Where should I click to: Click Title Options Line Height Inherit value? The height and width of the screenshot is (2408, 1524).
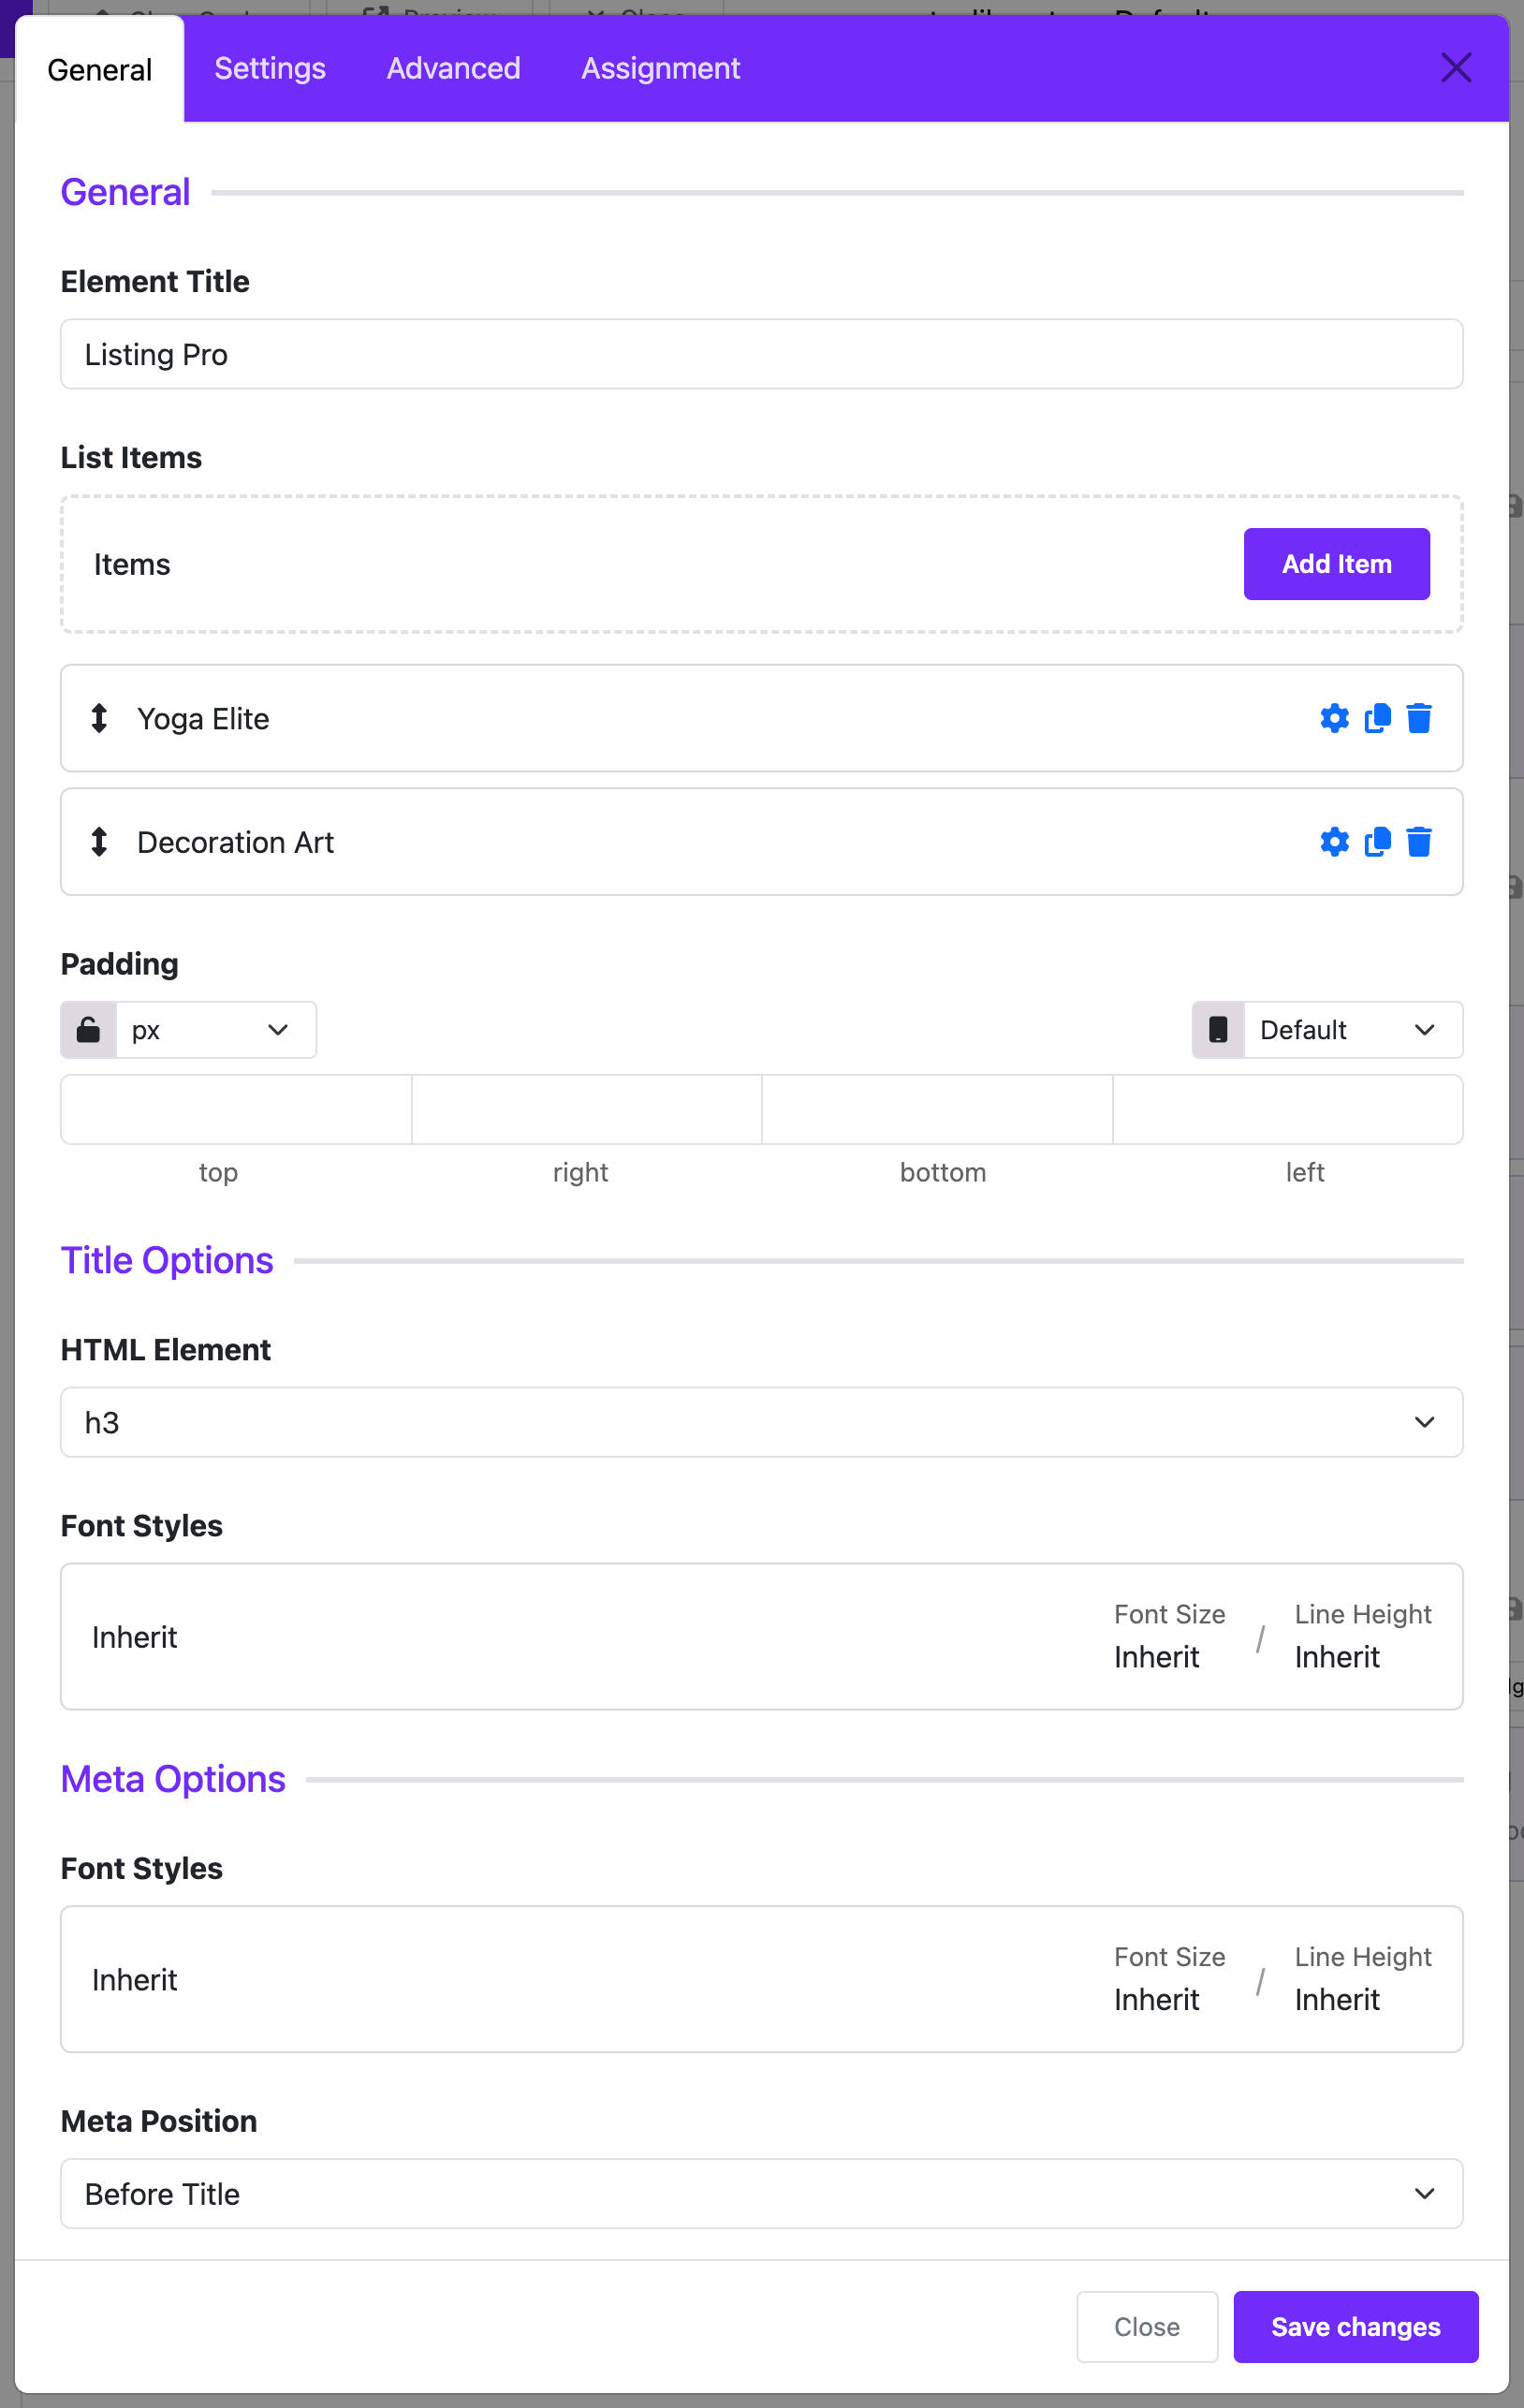(x=1337, y=1657)
